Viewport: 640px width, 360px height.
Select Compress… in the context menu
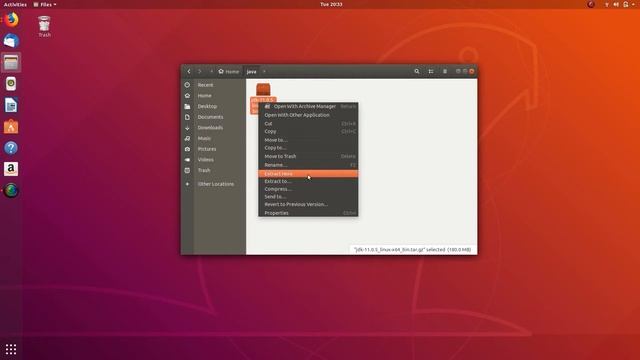point(308,189)
